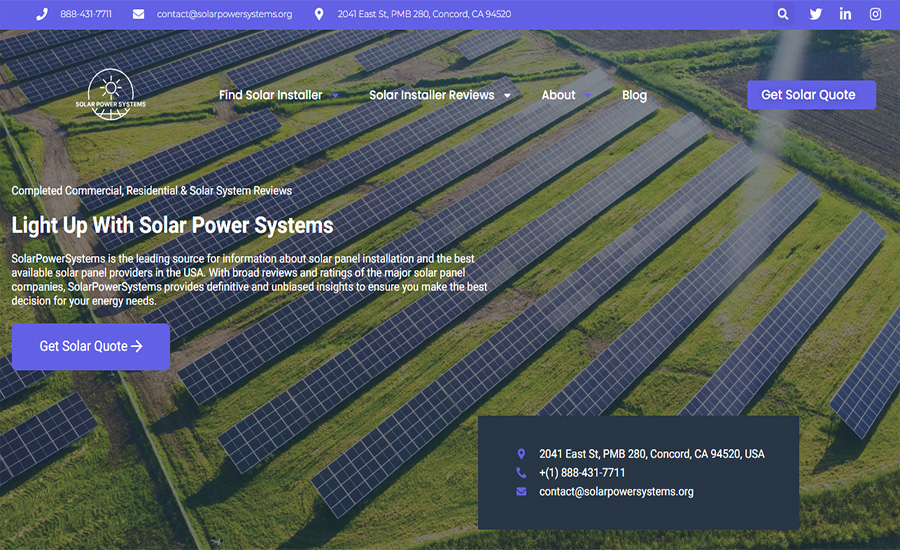
Task: Click the envelope icon in top bar
Action: pyautogui.click(x=138, y=14)
